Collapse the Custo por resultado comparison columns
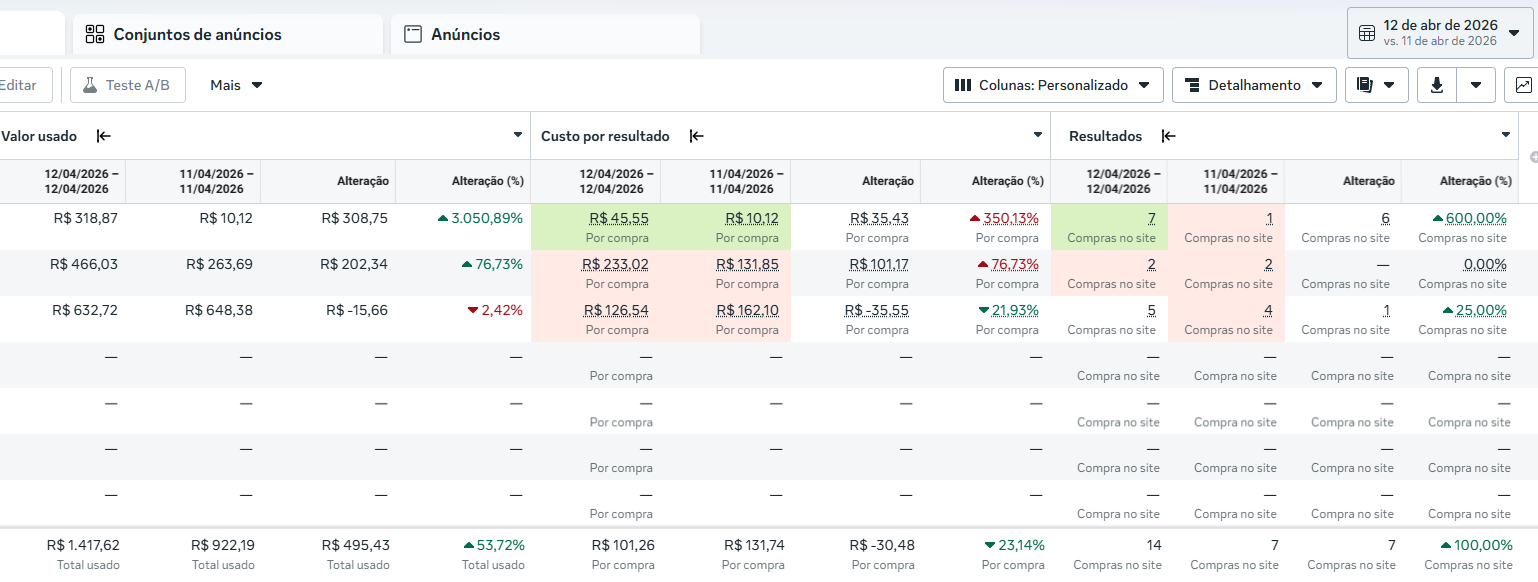Screen dimensions: 1538x582 pos(697,136)
